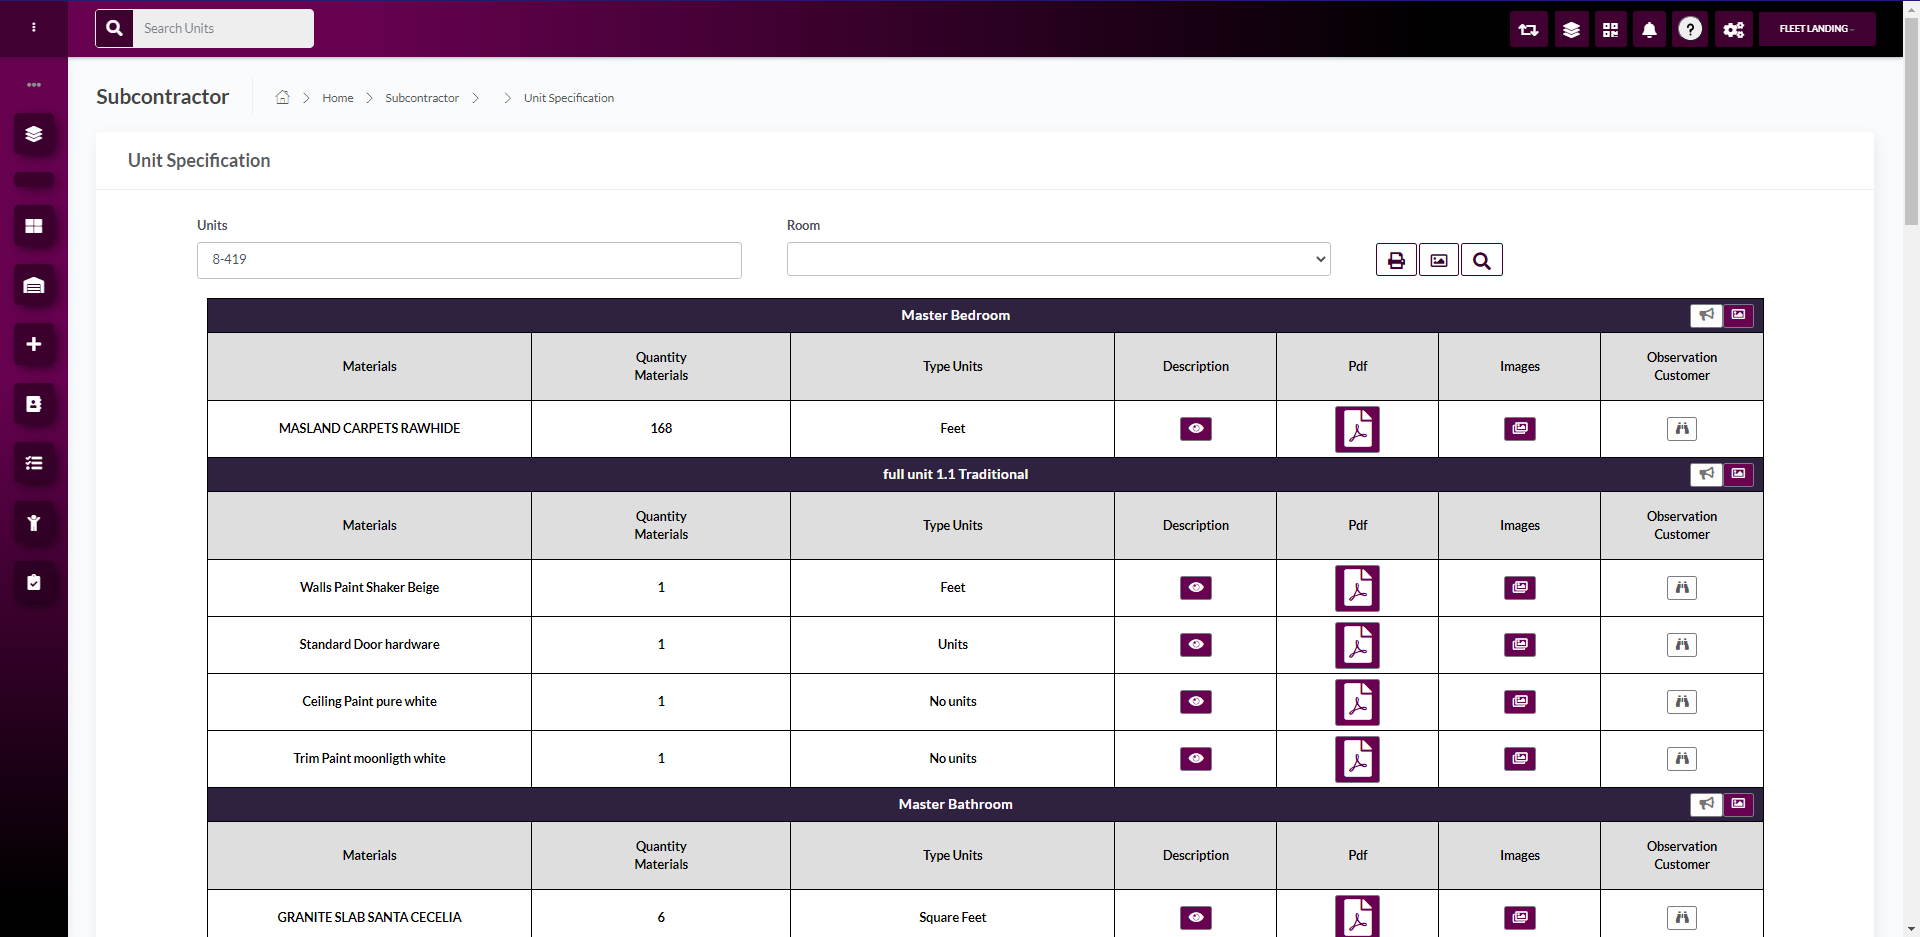The height and width of the screenshot is (937, 1920).
Task: Click the magnifier search button beside Room
Action: pos(1481,260)
